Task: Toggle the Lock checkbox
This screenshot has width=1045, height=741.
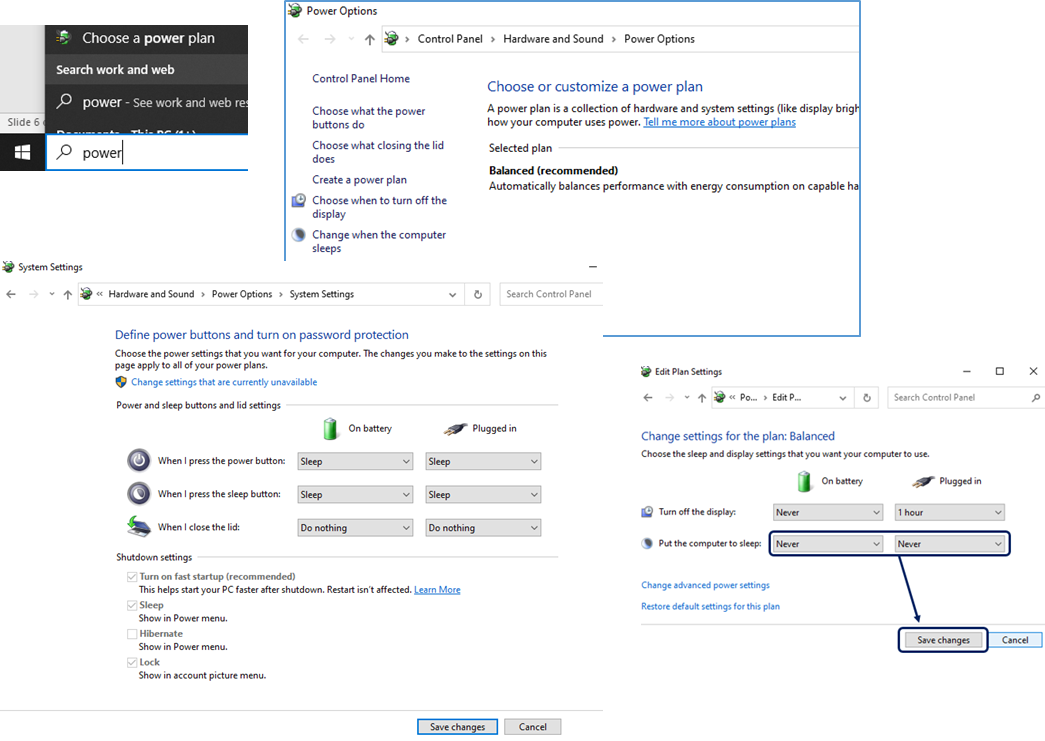Action: [x=132, y=663]
